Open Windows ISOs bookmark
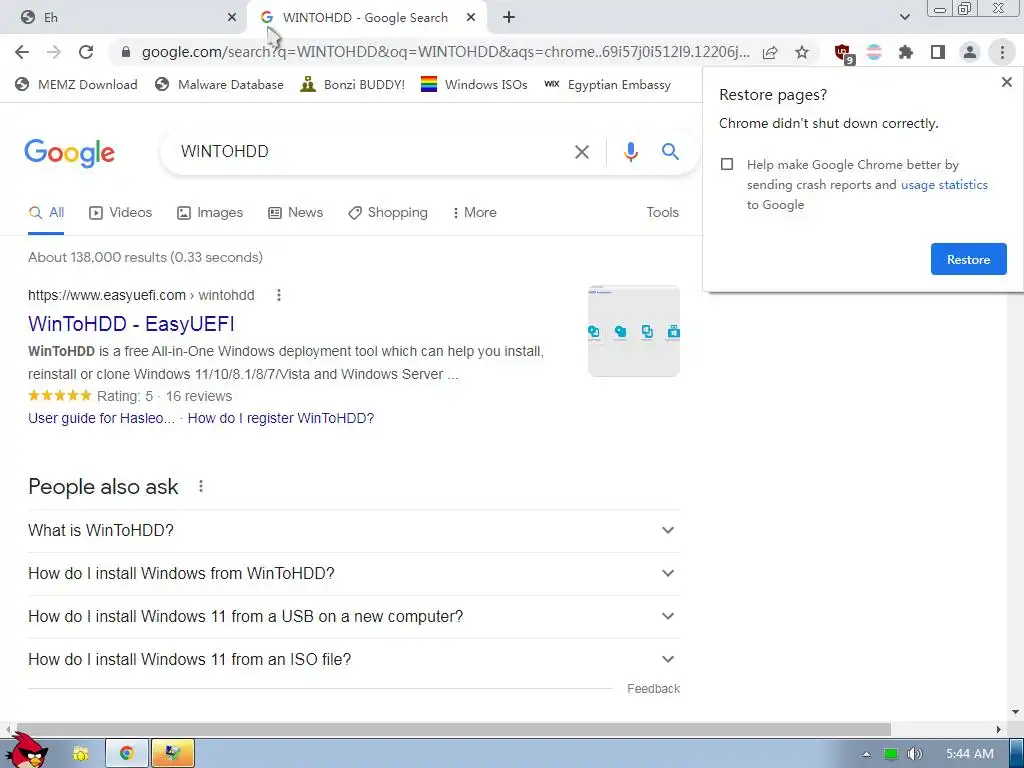Screen dimensions: 1024x768 474,85
